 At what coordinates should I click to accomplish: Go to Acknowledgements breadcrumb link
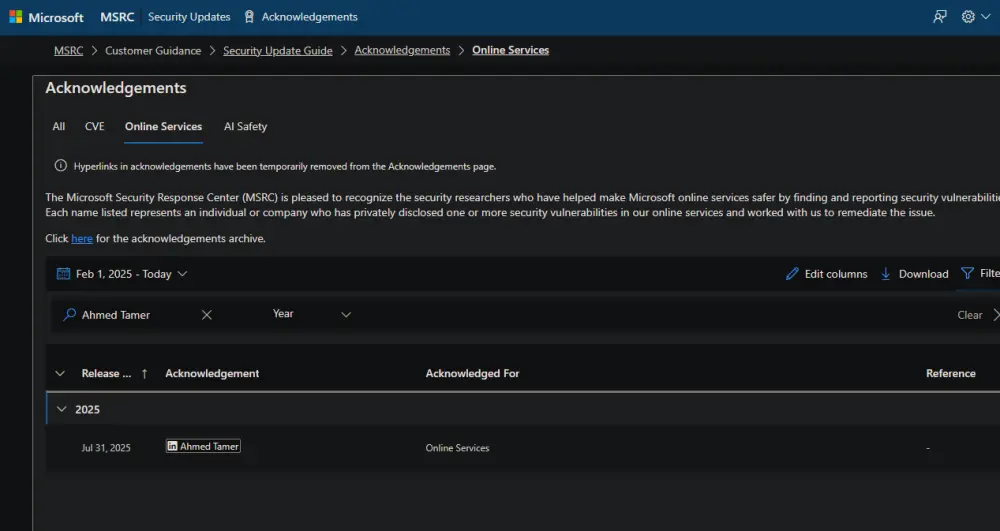pos(402,50)
